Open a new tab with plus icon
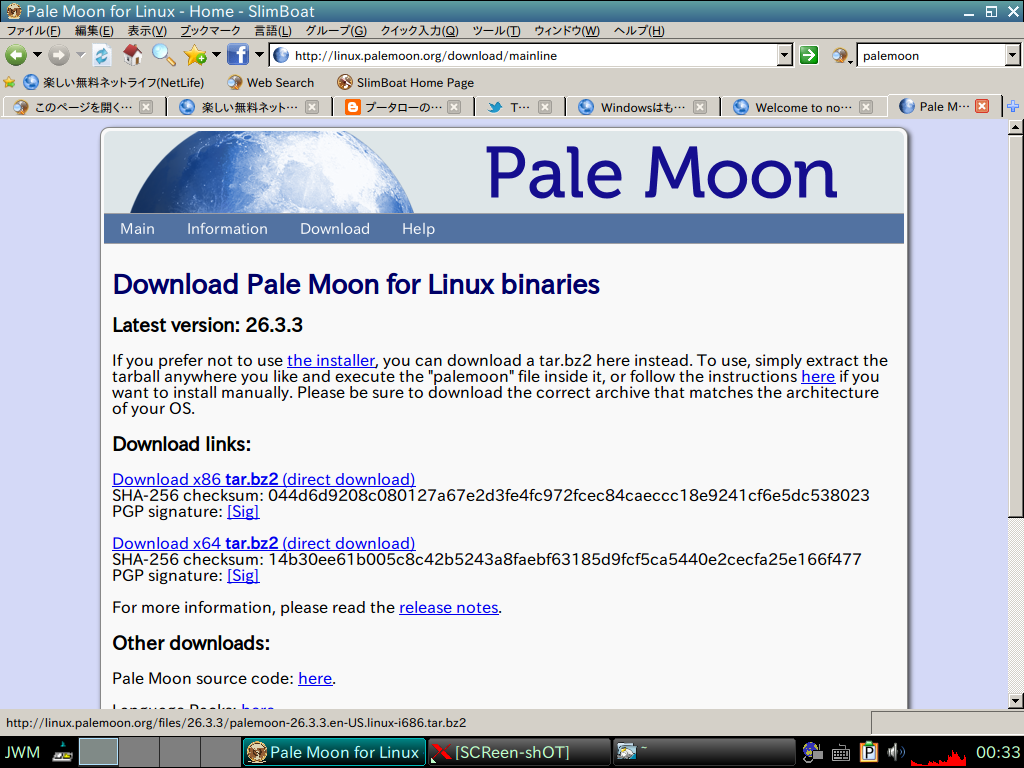The height and width of the screenshot is (768, 1024). [1013, 106]
